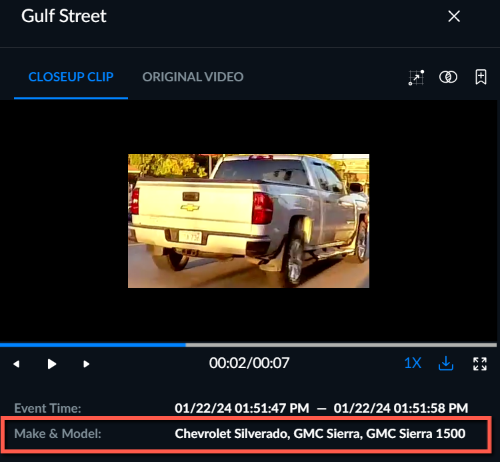
Task: Click the overlapping circles similarity search icon
Action: point(448,77)
